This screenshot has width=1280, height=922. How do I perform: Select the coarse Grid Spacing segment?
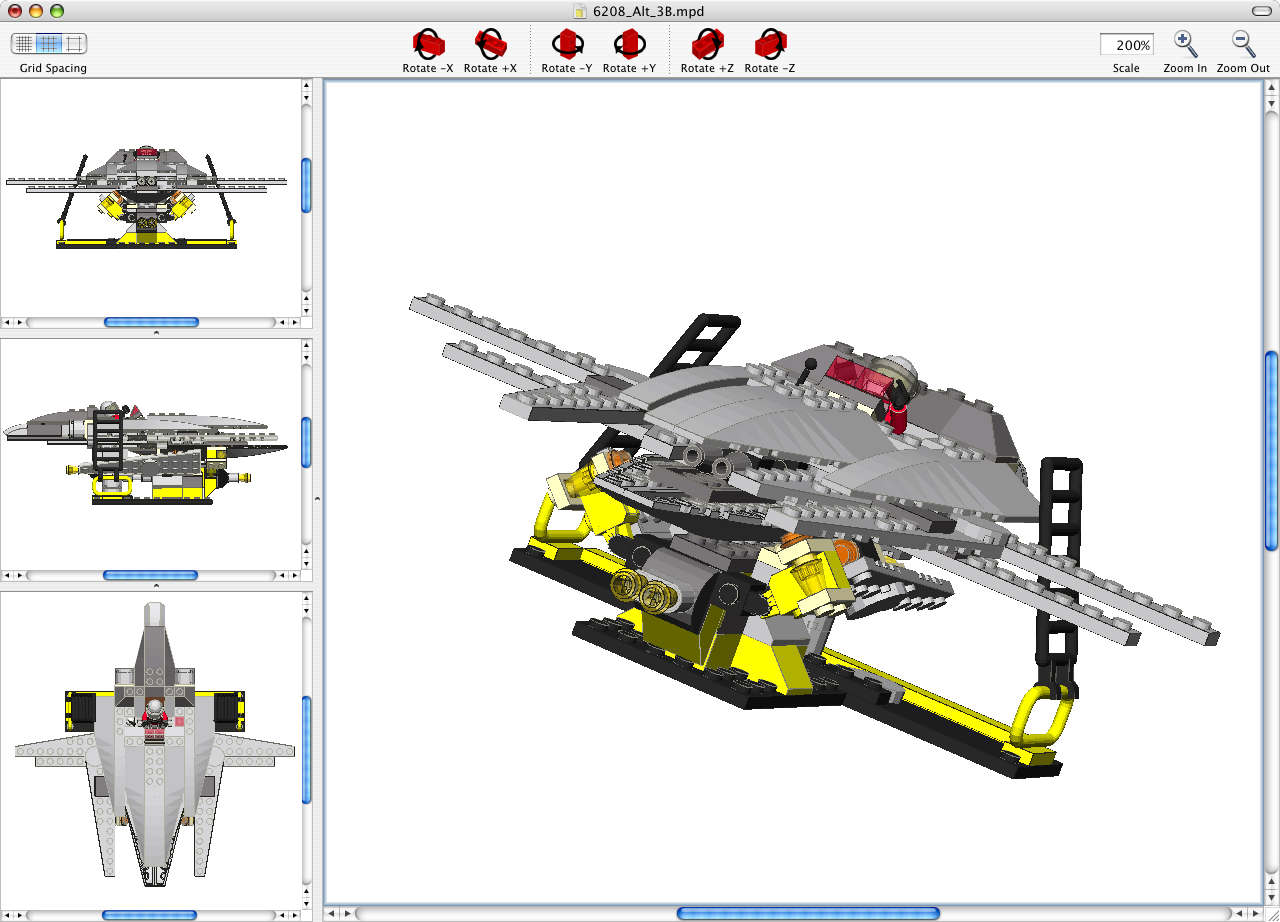(75, 44)
